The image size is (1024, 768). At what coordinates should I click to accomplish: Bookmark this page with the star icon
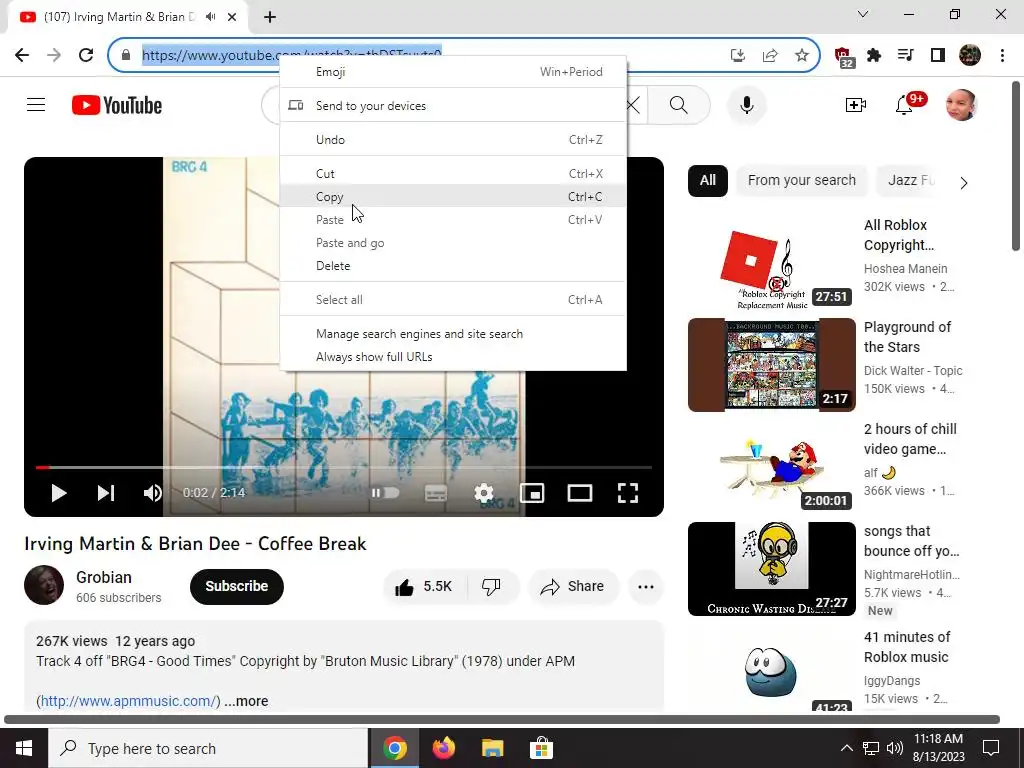802,55
